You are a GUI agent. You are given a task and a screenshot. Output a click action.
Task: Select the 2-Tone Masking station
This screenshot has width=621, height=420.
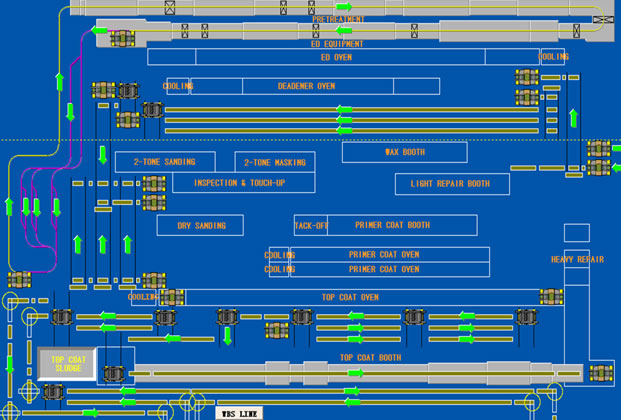point(275,161)
